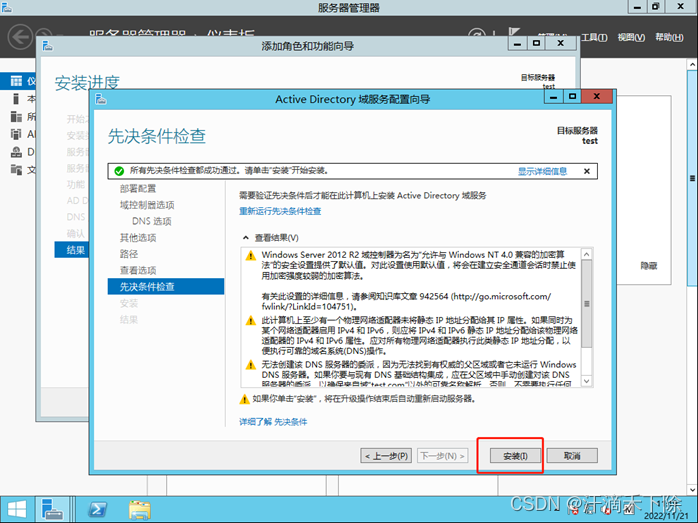698x523 pixels.
Task: Open Windows Start button
Action: pos(17,509)
